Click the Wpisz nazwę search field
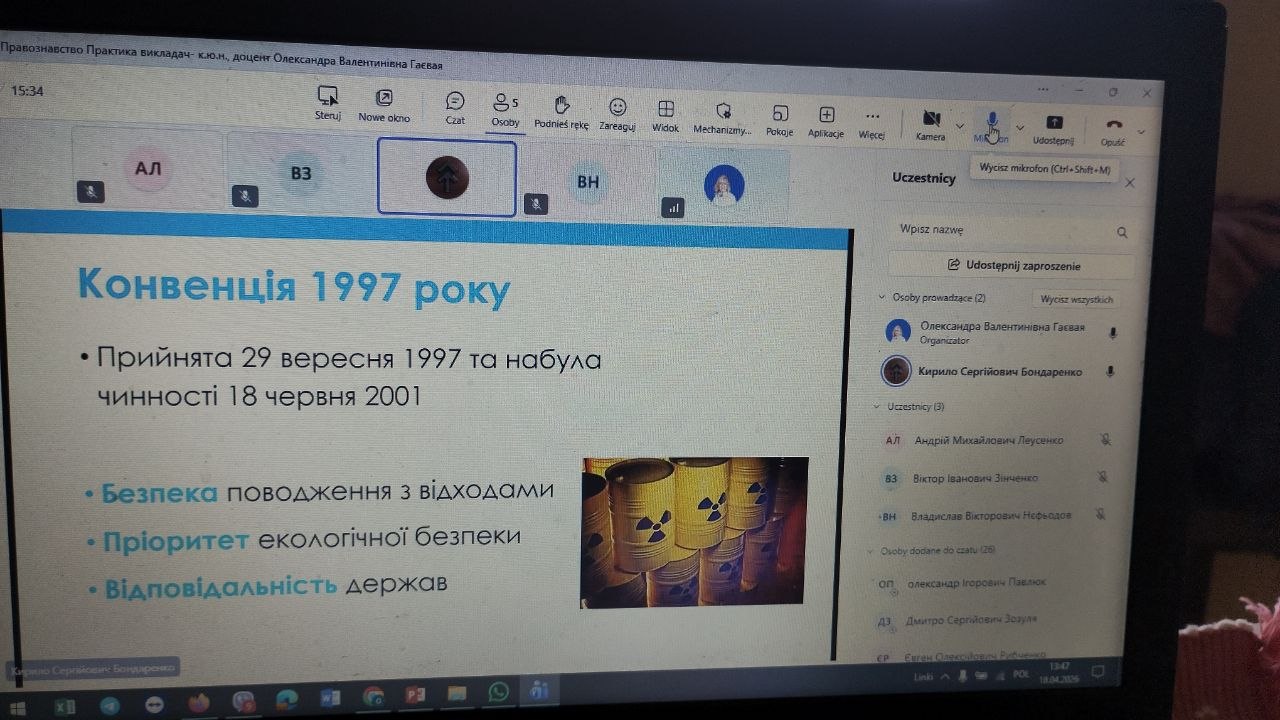 (x=1000, y=230)
